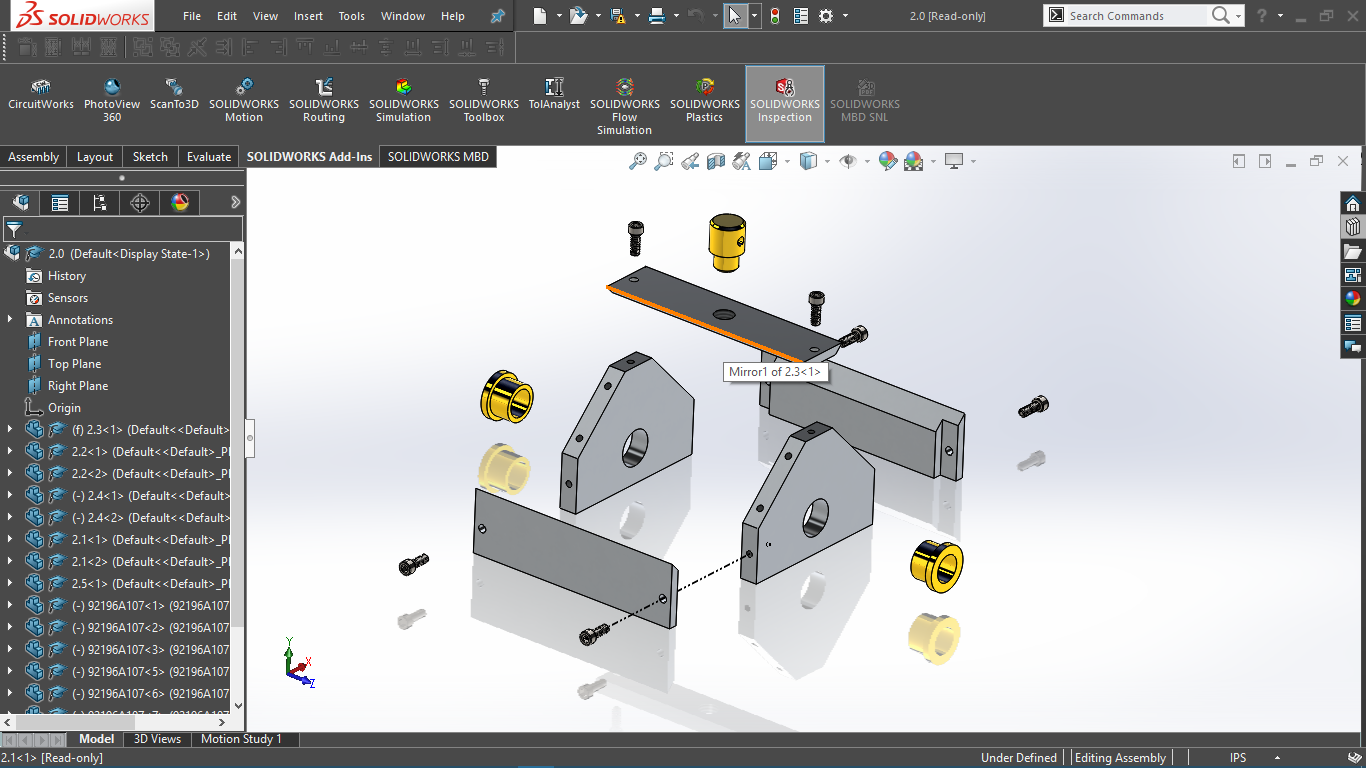Expand the Annotations tree node
This screenshot has height=768, width=1366.
click(10, 319)
